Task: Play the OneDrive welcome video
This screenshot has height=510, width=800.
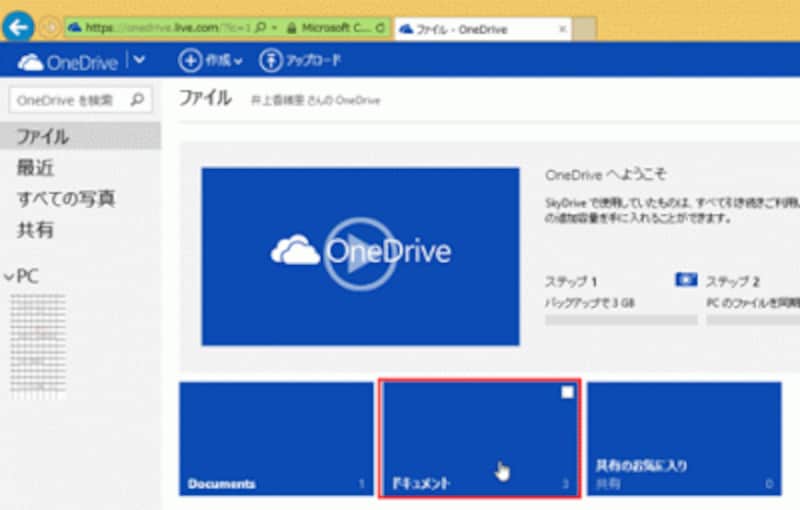Action: 360,256
